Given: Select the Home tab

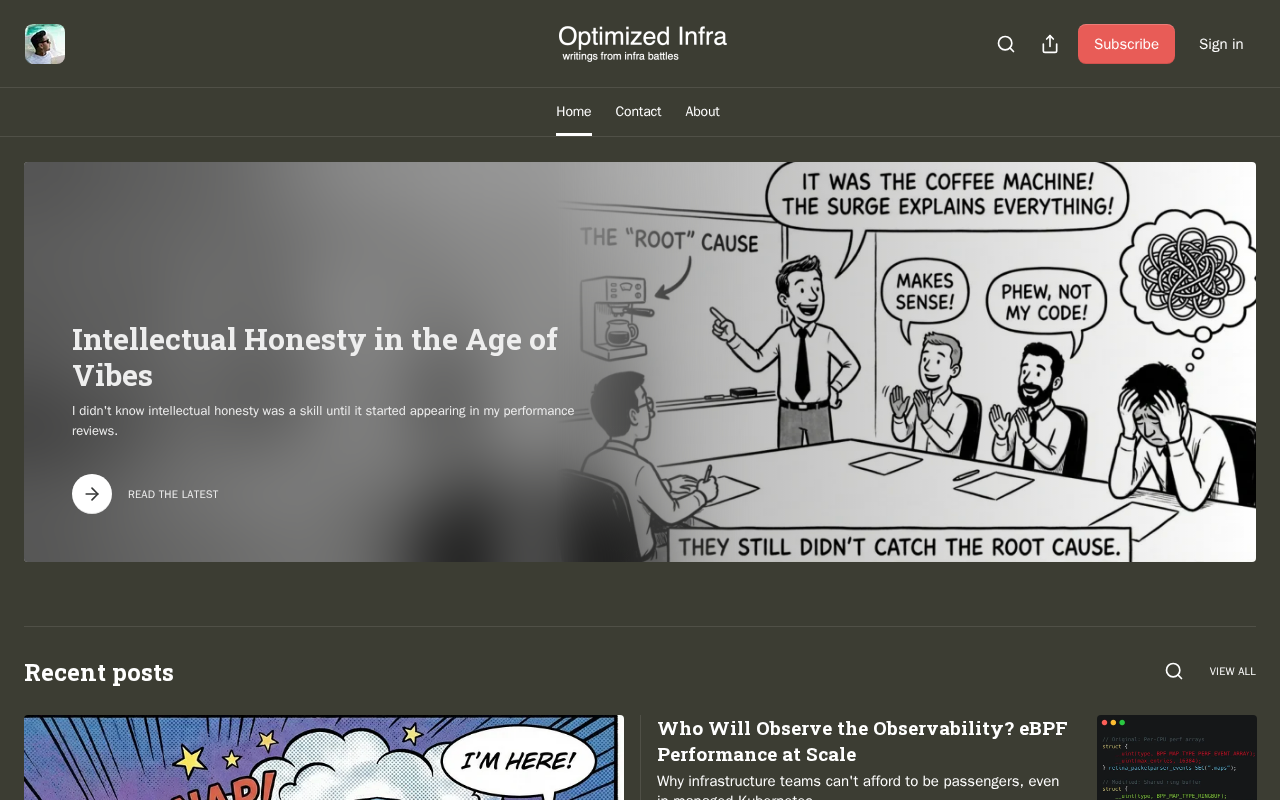Looking at the screenshot, I should (574, 112).
